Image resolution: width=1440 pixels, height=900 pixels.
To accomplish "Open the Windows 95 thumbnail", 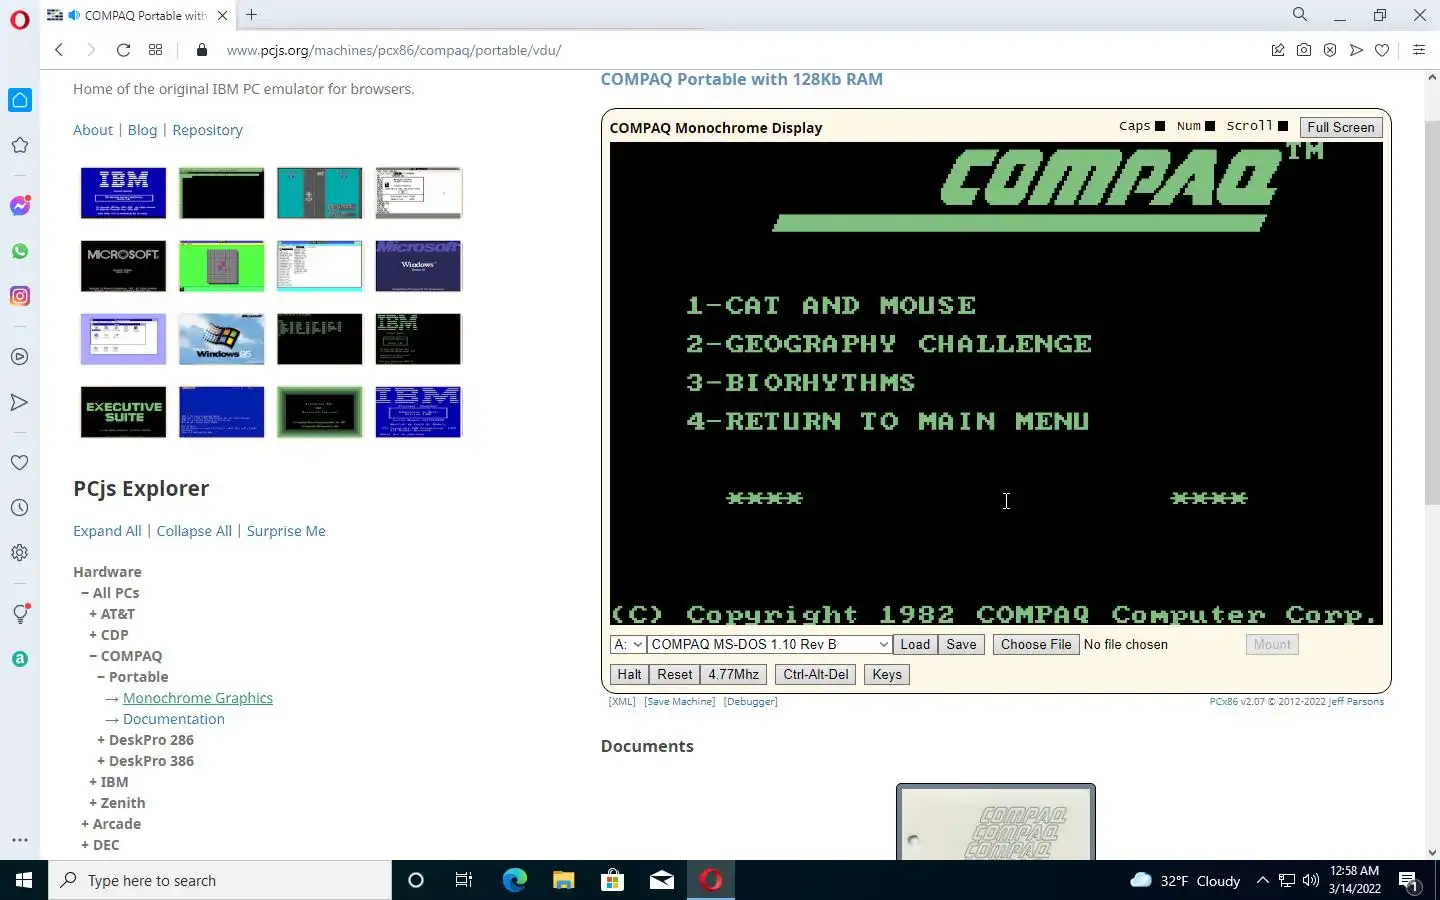I will (221, 339).
